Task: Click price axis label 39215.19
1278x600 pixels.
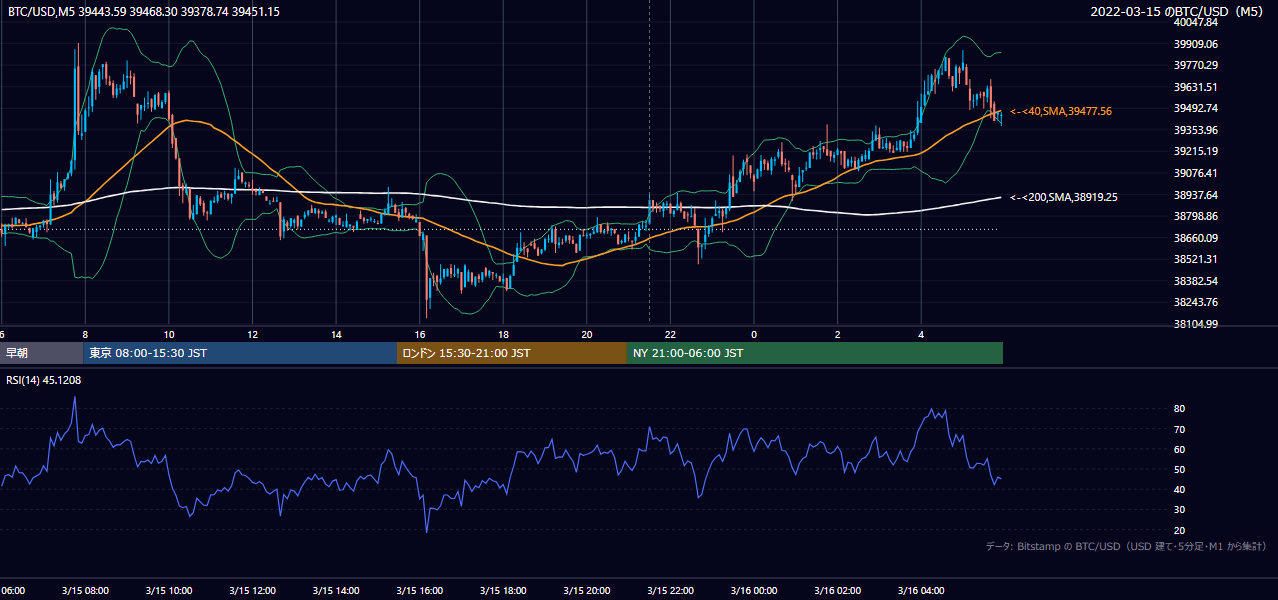Action: click(x=1196, y=151)
